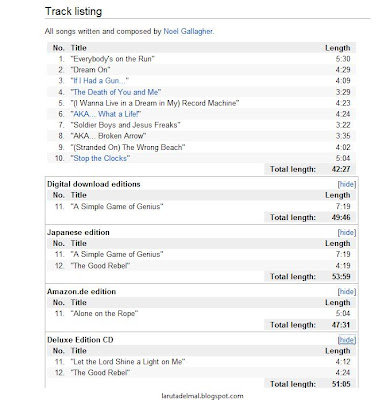Open "AKA... What a Life!" link
Screen dimensions: 390x400
[x=106, y=114]
